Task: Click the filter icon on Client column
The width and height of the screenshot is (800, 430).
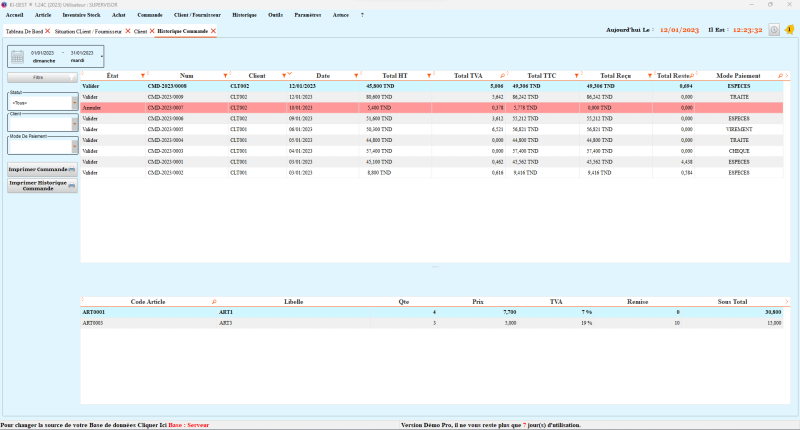Action: pyautogui.click(x=285, y=76)
